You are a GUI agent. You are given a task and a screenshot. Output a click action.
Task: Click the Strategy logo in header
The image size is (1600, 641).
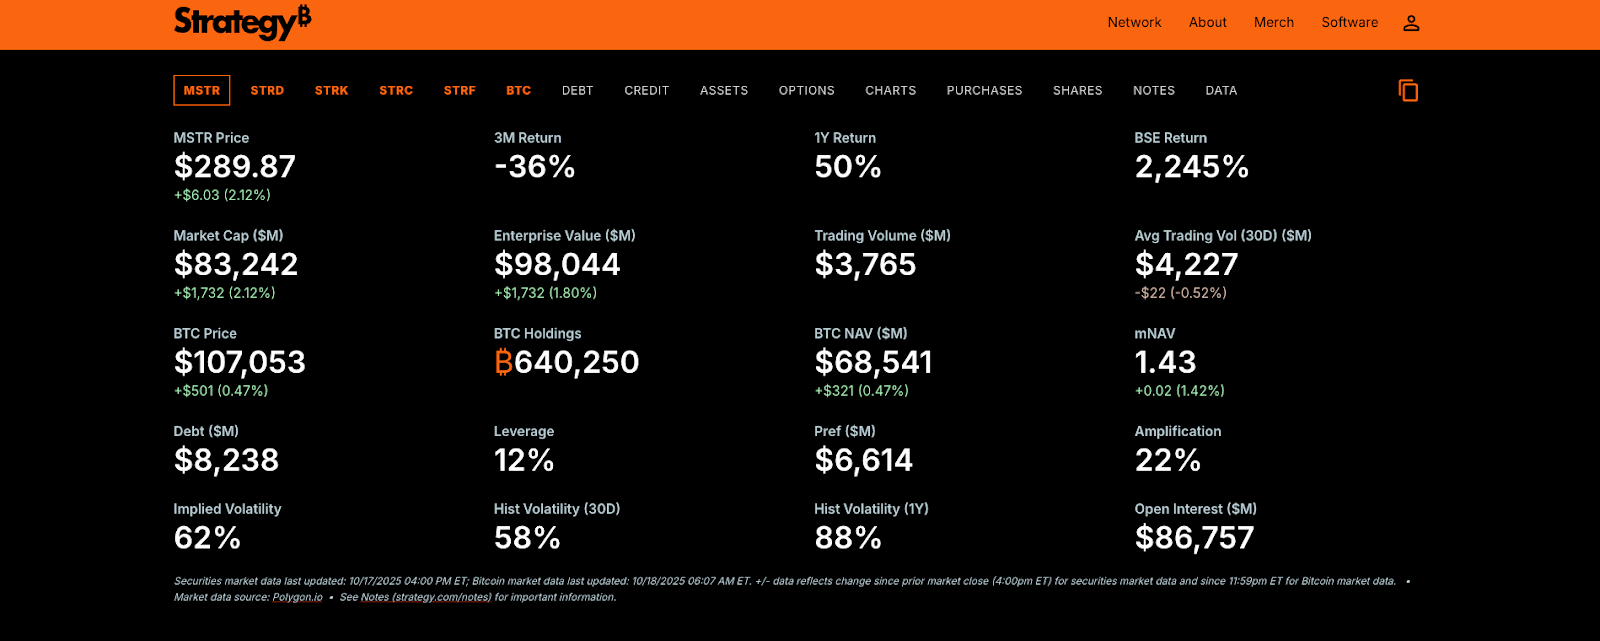pos(242,22)
